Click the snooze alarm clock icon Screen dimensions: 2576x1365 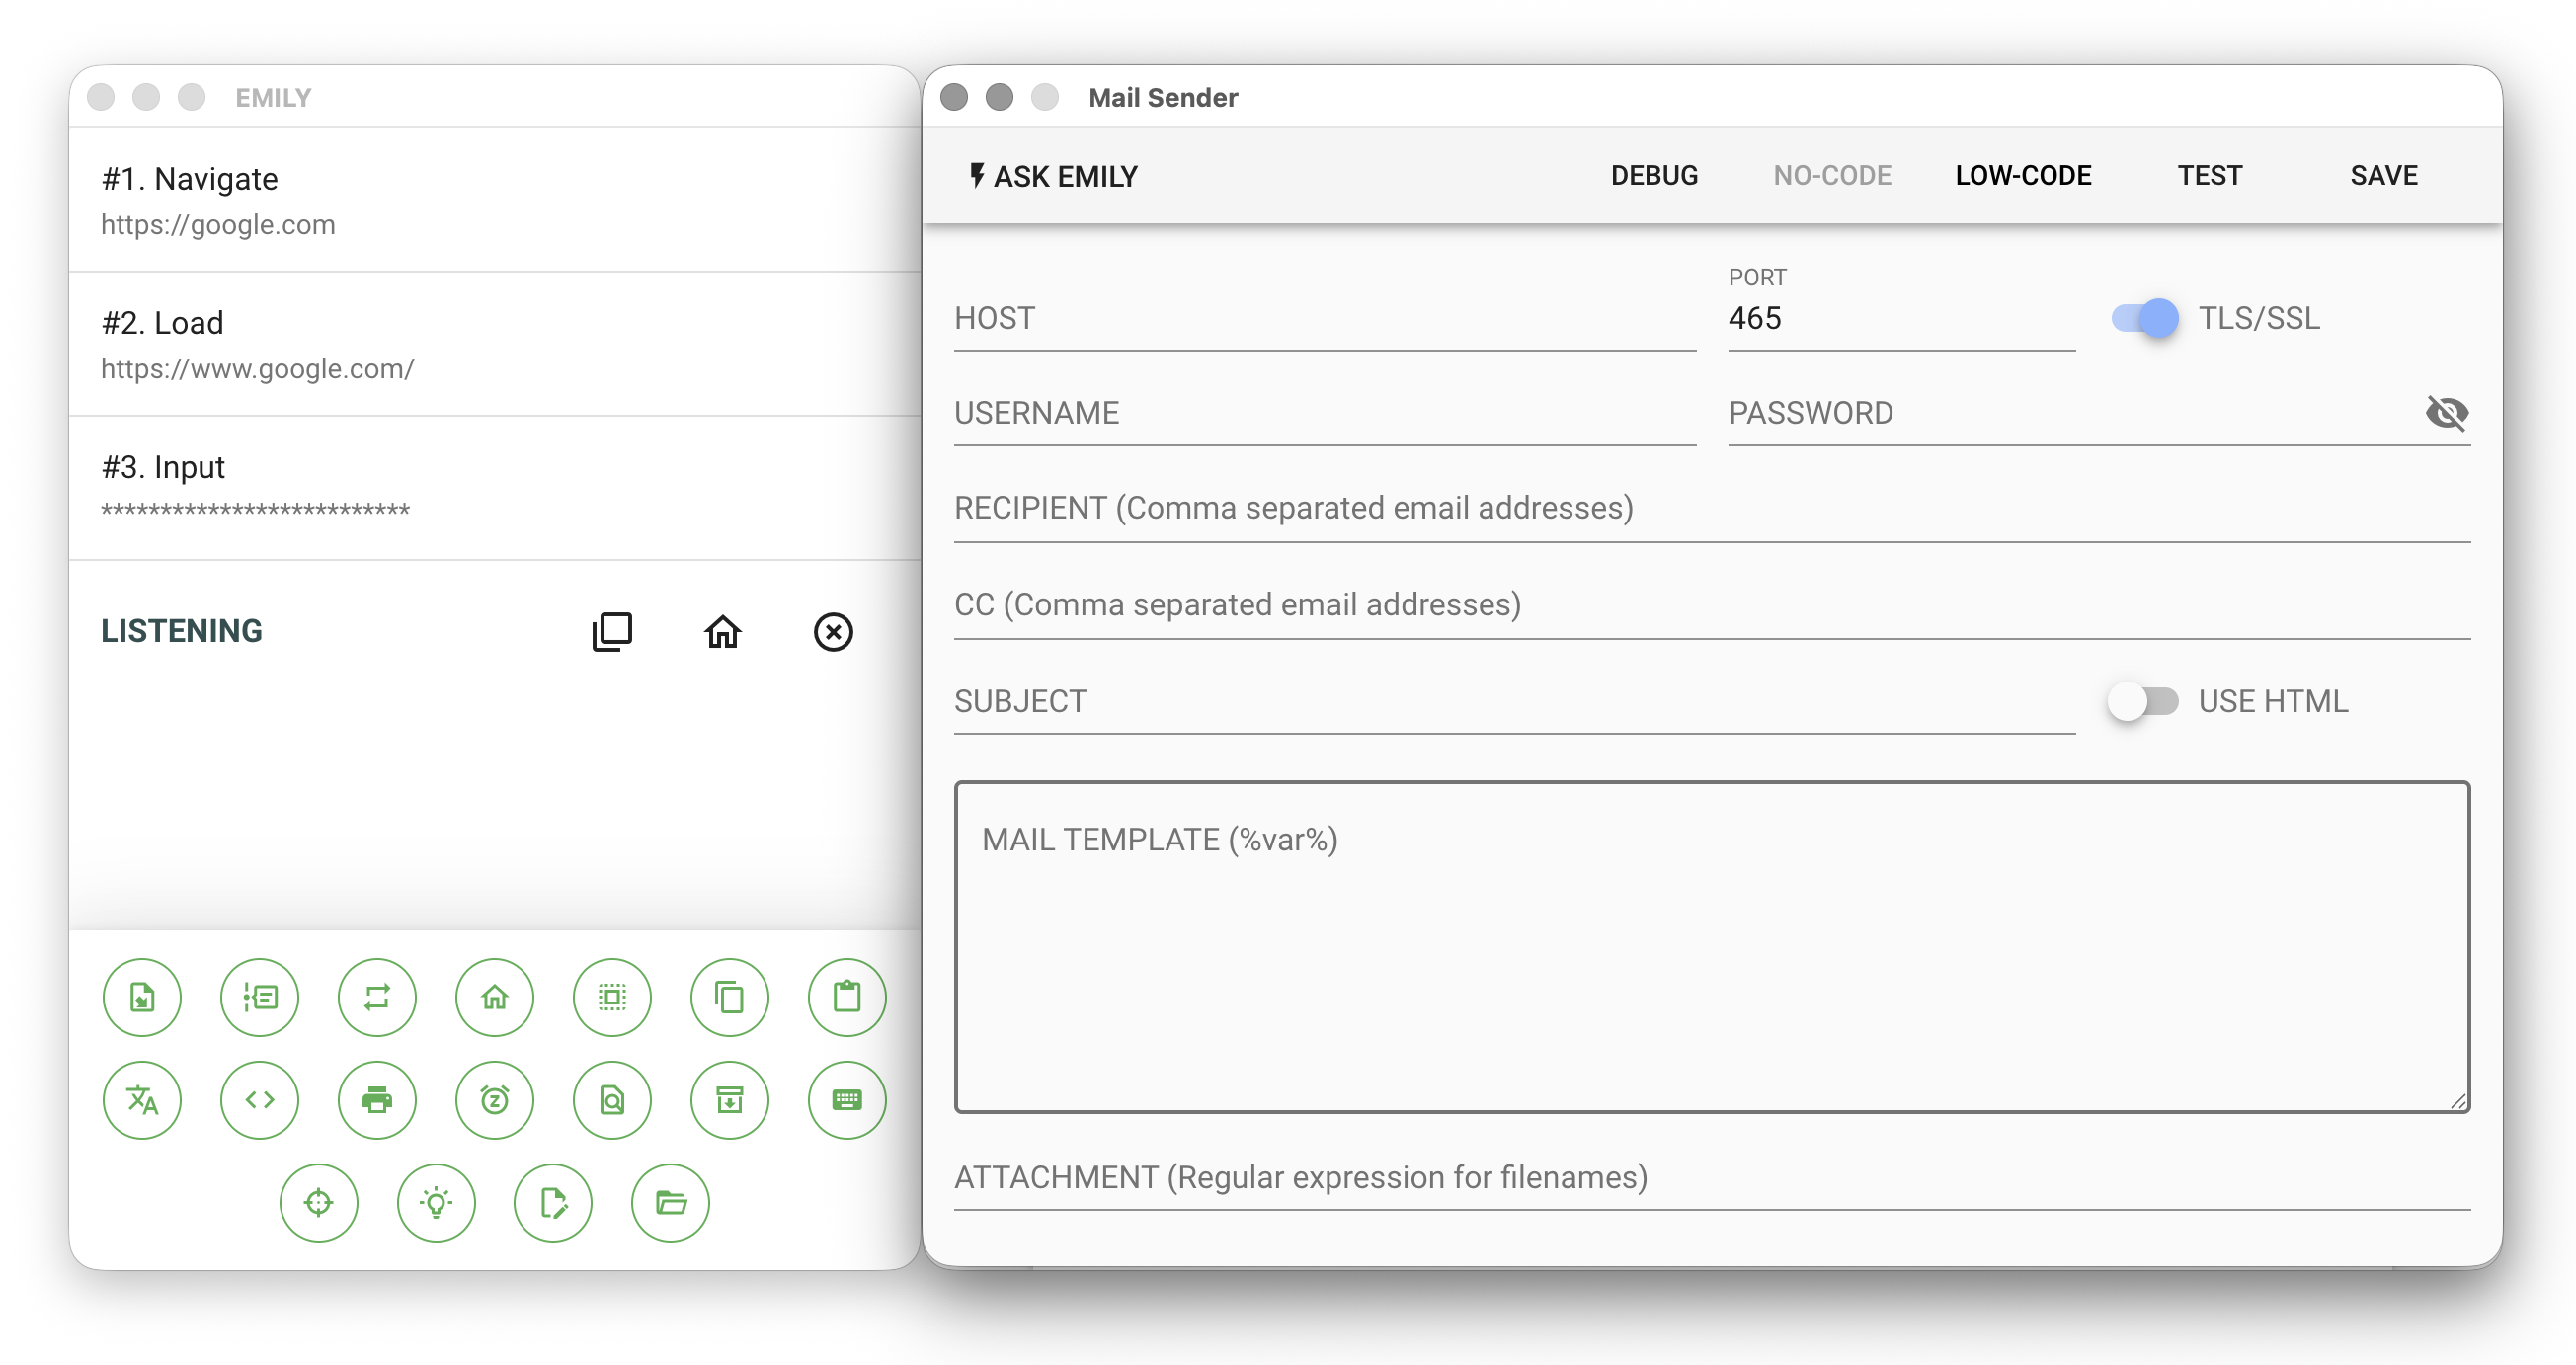(x=494, y=1100)
